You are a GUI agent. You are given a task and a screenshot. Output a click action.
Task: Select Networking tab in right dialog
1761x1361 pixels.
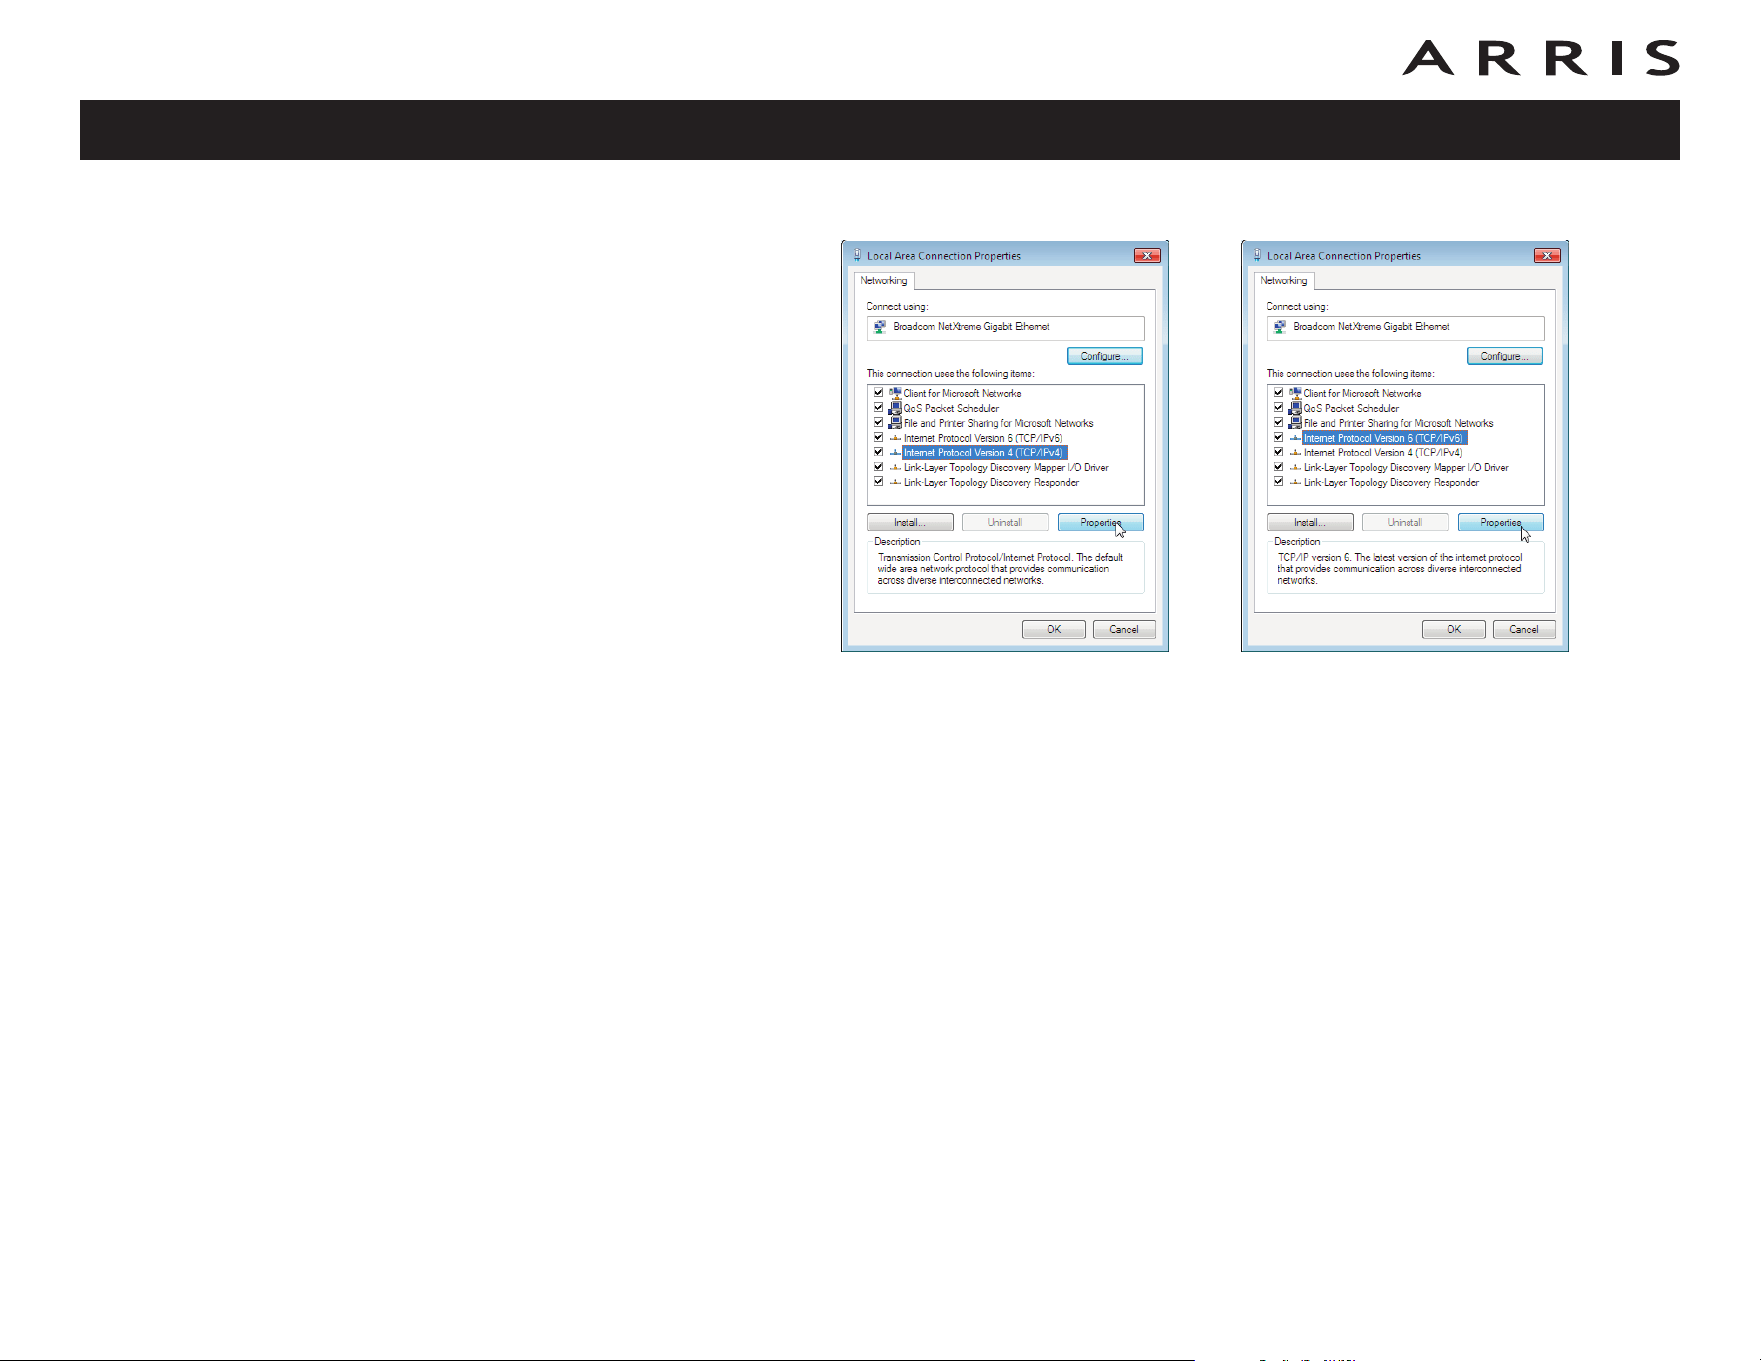[x=1284, y=281]
